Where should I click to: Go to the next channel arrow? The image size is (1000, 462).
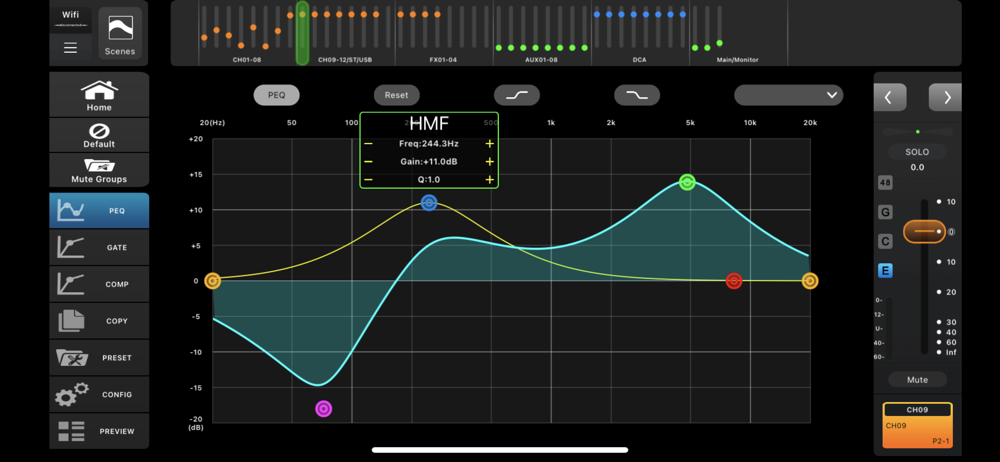coord(945,97)
